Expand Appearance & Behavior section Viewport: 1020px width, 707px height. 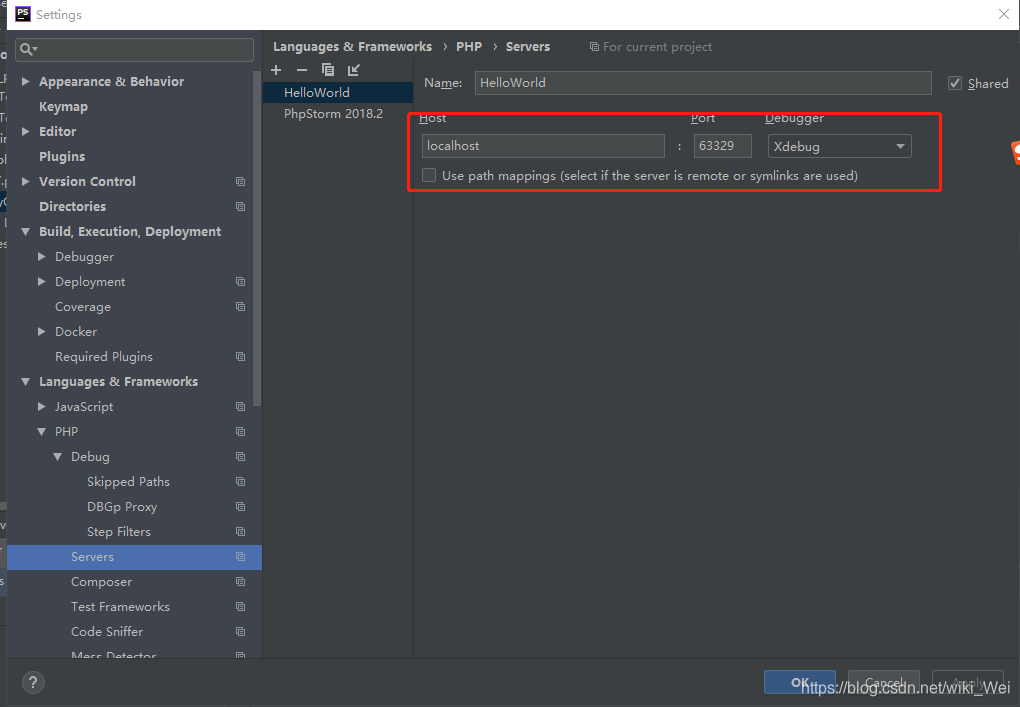[26, 81]
